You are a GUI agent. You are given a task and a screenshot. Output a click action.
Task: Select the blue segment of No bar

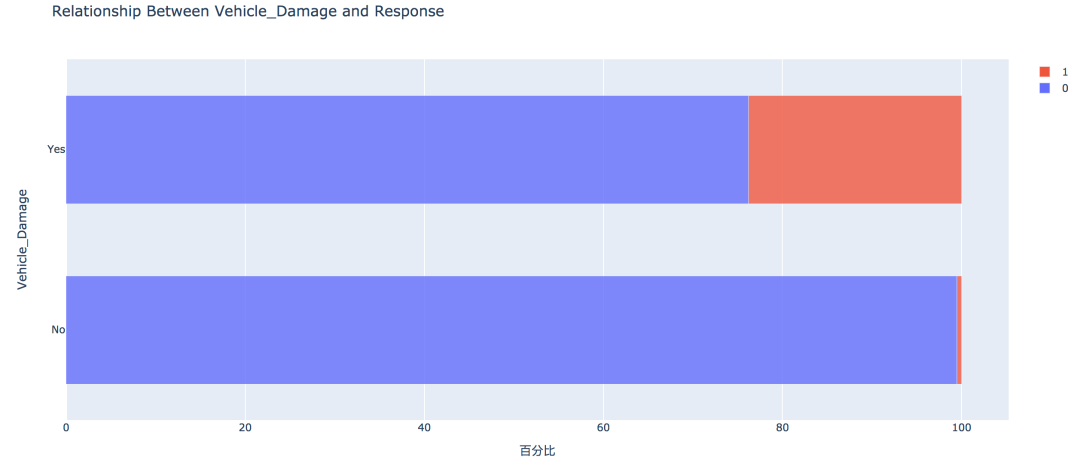coord(510,329)
